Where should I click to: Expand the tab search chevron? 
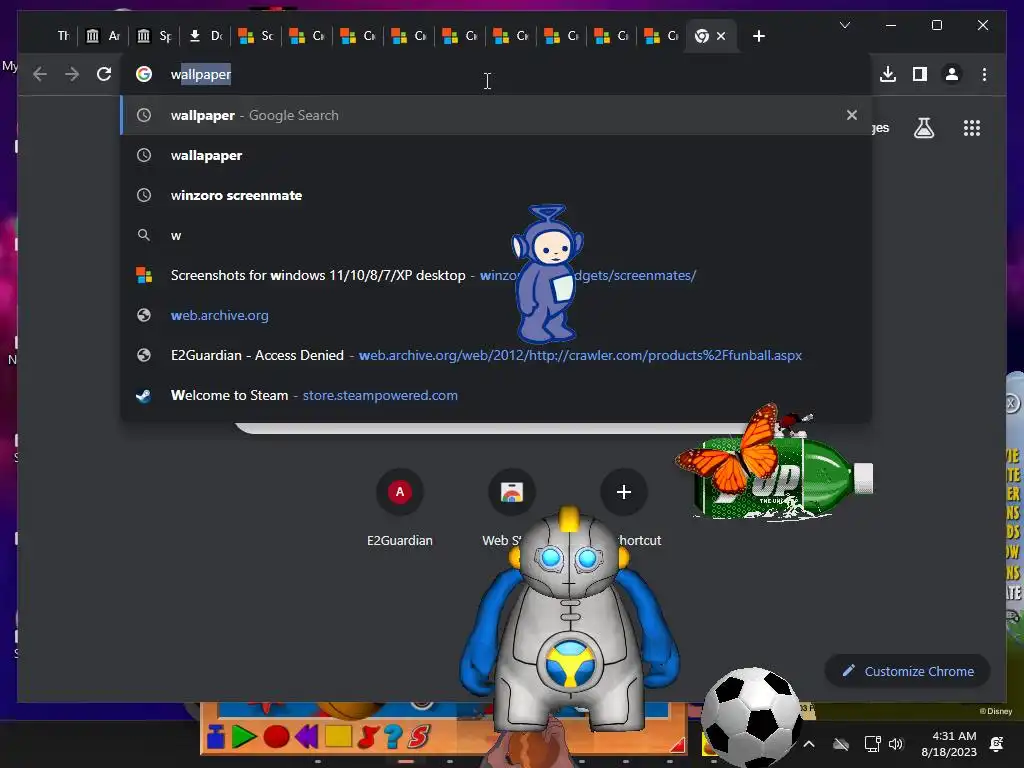844,25
